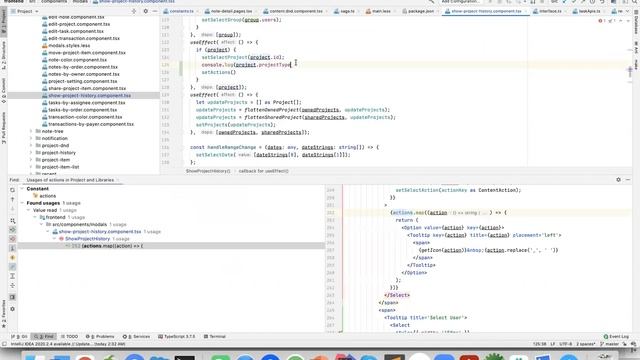Collapse the Constant node
Image resolution: width=640 pixels, height=360 pixels.
coord(22,189)
